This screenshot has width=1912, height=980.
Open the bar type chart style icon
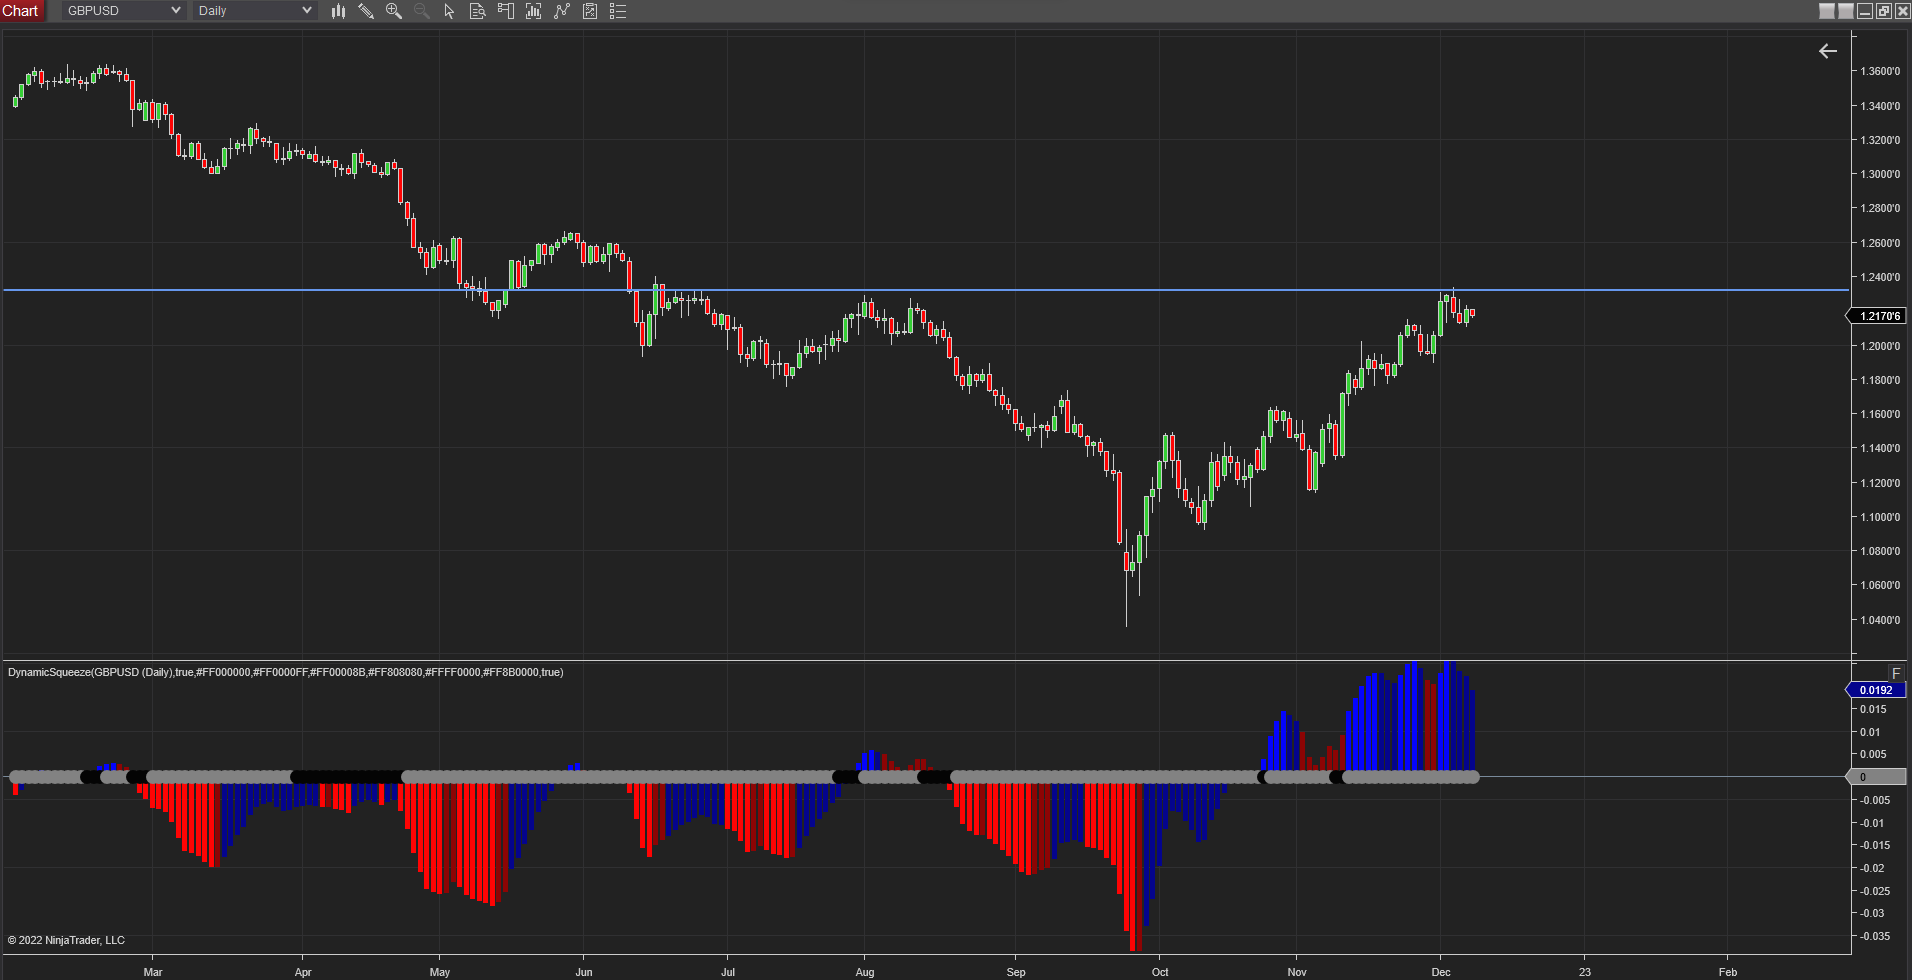click(338, 11)
